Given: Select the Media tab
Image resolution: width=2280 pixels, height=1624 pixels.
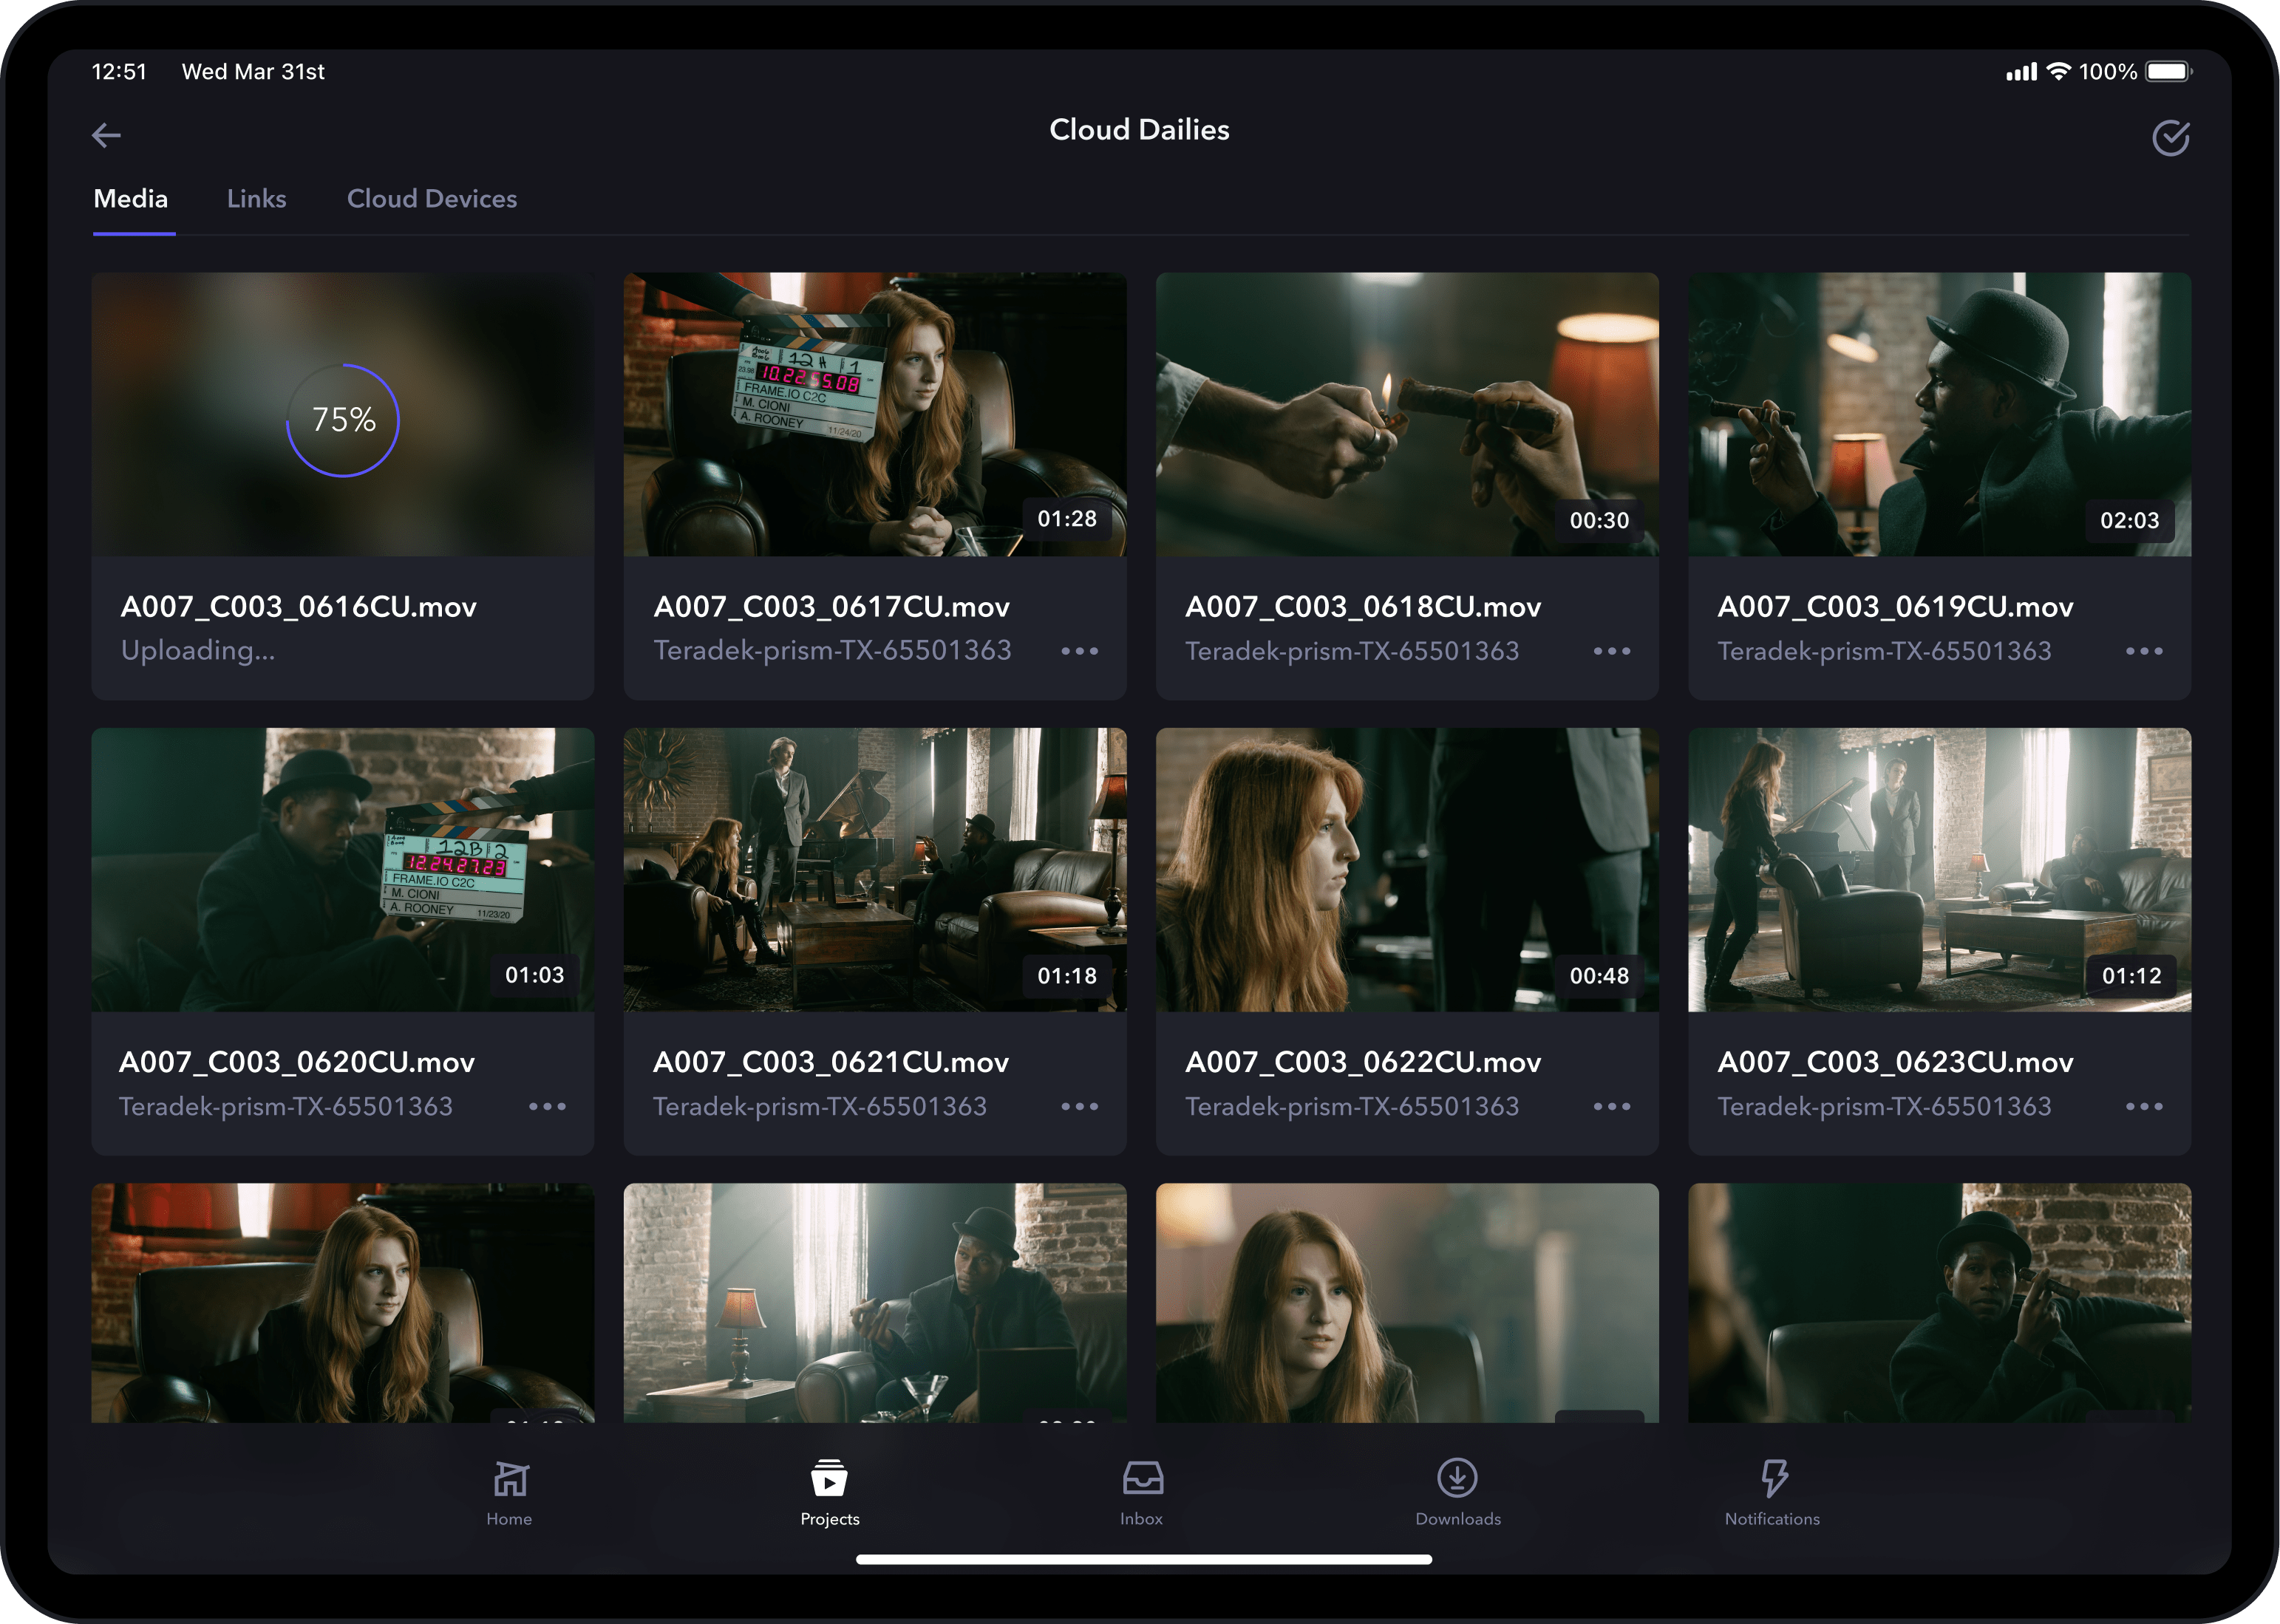Looking at the screenshot, I should (x=131, y=199).
